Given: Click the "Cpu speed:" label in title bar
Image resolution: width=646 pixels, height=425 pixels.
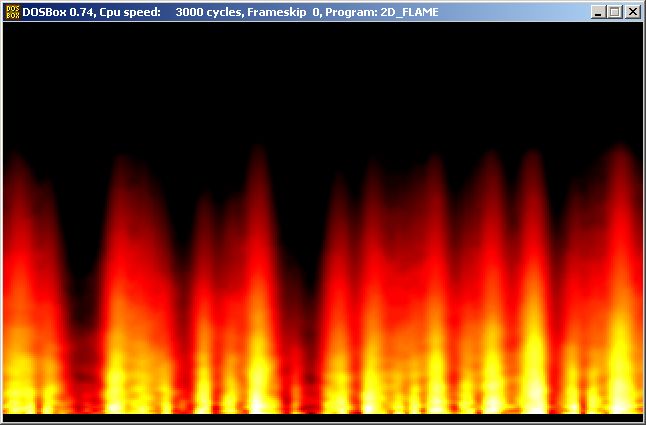Looking at the screenshot, I should (x=130, y=12).
